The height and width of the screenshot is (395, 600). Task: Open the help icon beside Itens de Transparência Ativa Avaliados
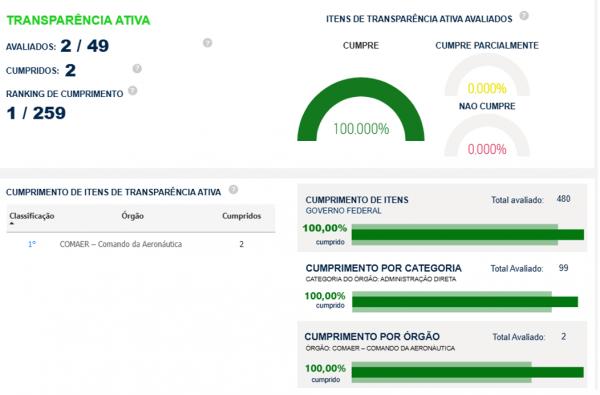(524, 16)
